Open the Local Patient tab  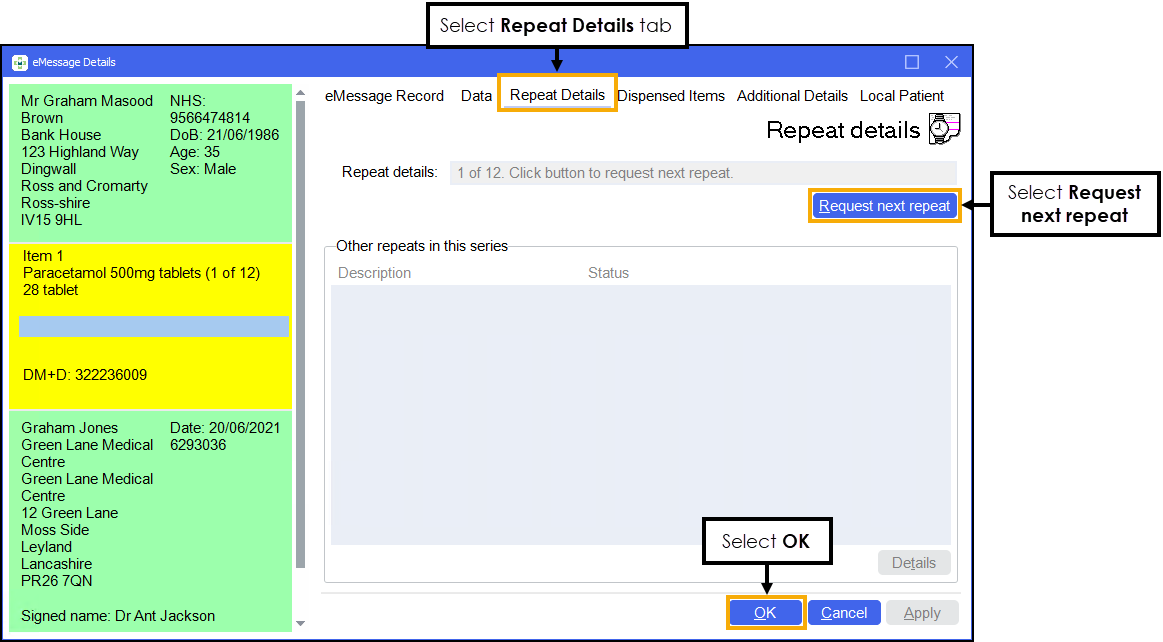(x=901, y=96)
